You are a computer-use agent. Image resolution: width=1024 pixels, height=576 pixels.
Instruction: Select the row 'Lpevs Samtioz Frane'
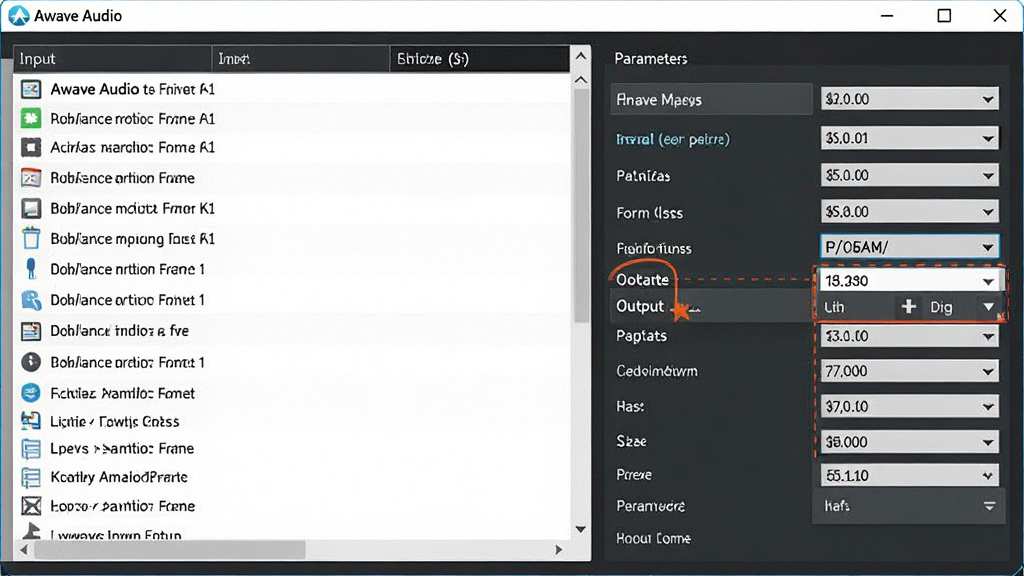pos(292,449)
